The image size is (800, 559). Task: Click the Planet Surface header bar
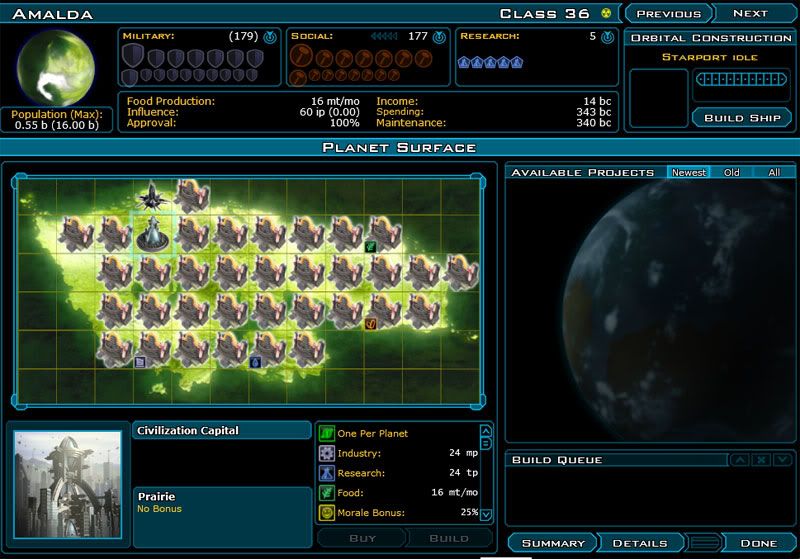tap(399, 147)
